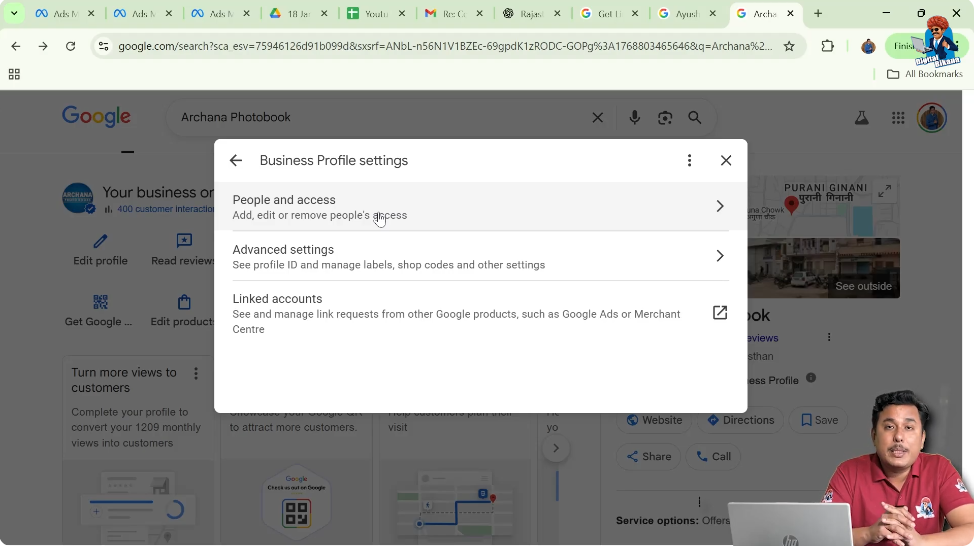Image resolution: width=975 pixels, height=547 pixels.
Task: Open the apps grid in bookmarks bar
Action: click(14, 74)
